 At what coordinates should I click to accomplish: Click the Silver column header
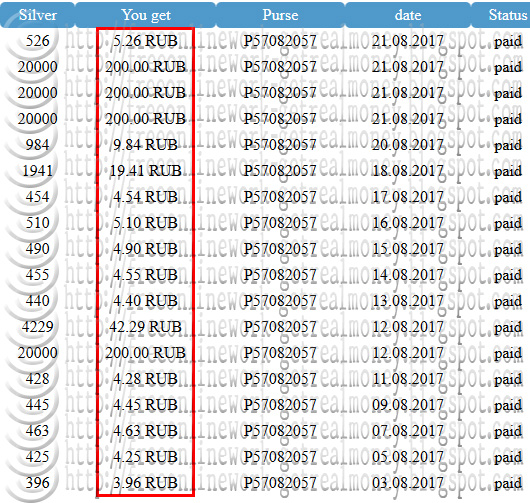point(38,15)
